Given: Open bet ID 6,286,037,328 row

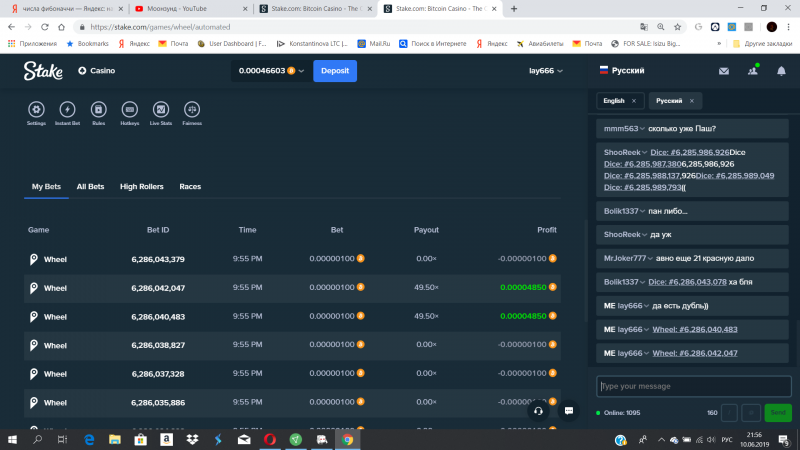Looking at the screenshot, I should [x=292, y=374].
